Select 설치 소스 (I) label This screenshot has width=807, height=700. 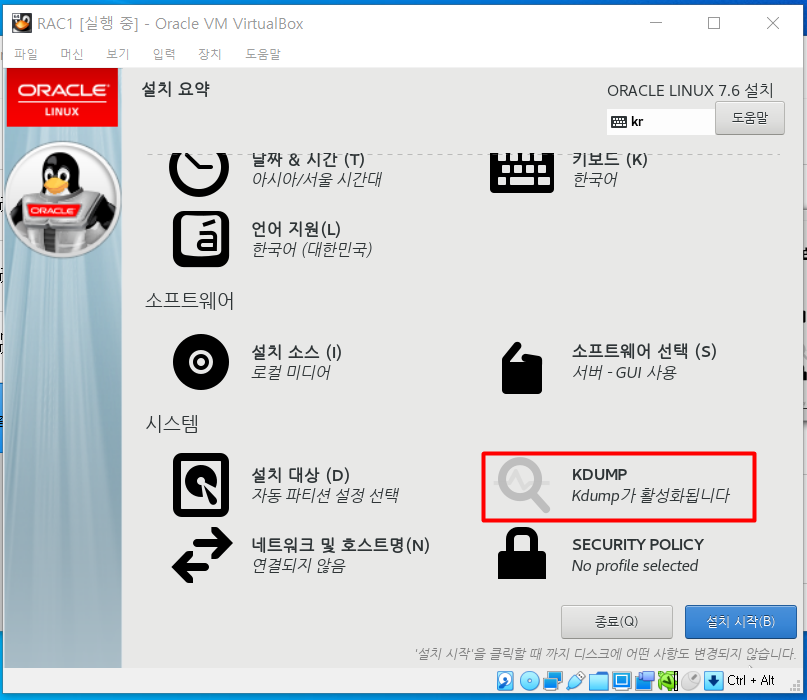click(x=296, y=352)
